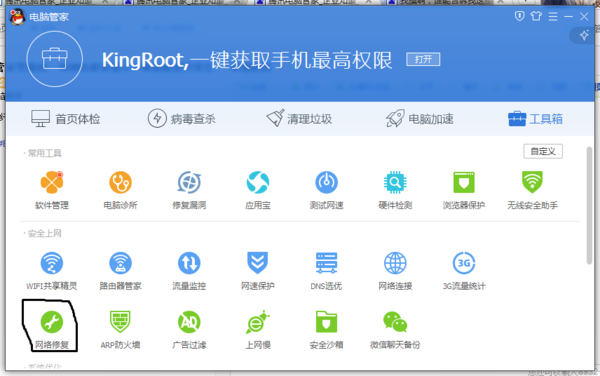Click the toolbox list vertical scrollbar
600x376 pixels.
coord(589,205)
